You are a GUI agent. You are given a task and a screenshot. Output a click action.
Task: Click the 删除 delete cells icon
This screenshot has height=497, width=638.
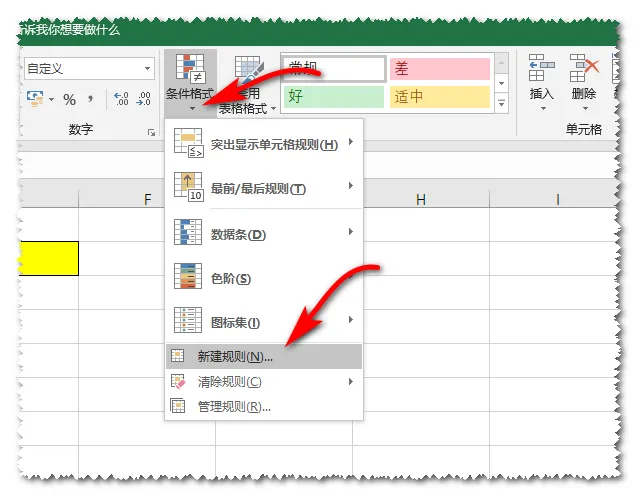click(x=584, y=68)
